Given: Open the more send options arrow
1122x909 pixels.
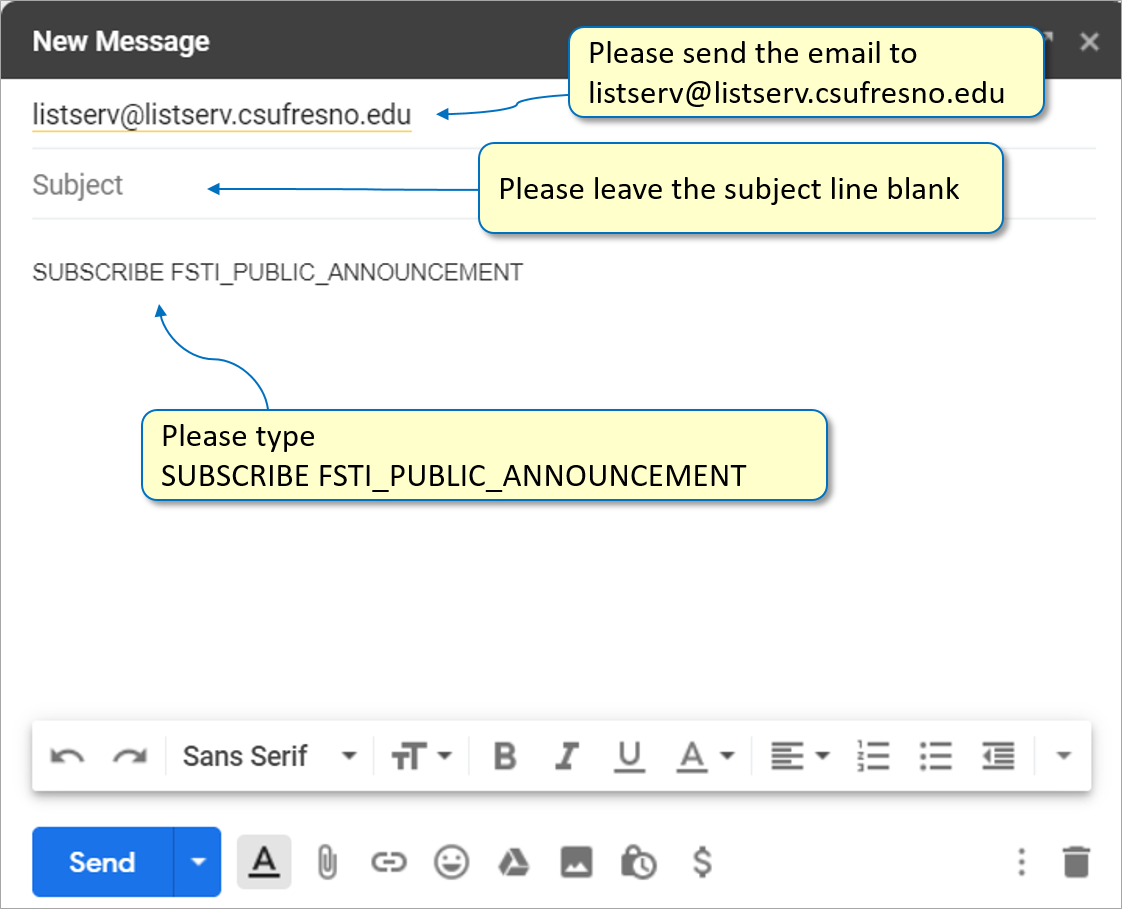Looking at the screenshot, I should pyautogui.click(x=198, y=862).
